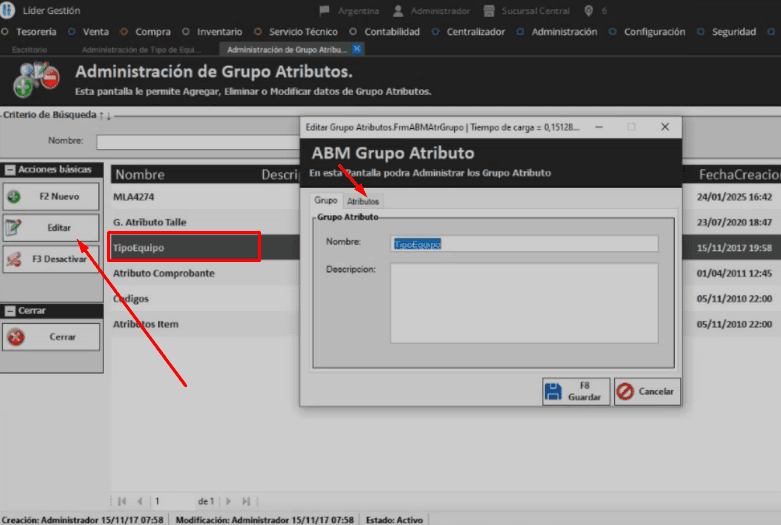The width and height of the screenshot is (781, 525).
Task: Click the red Cerrar icon in sidebar
Action: (15, 337)
